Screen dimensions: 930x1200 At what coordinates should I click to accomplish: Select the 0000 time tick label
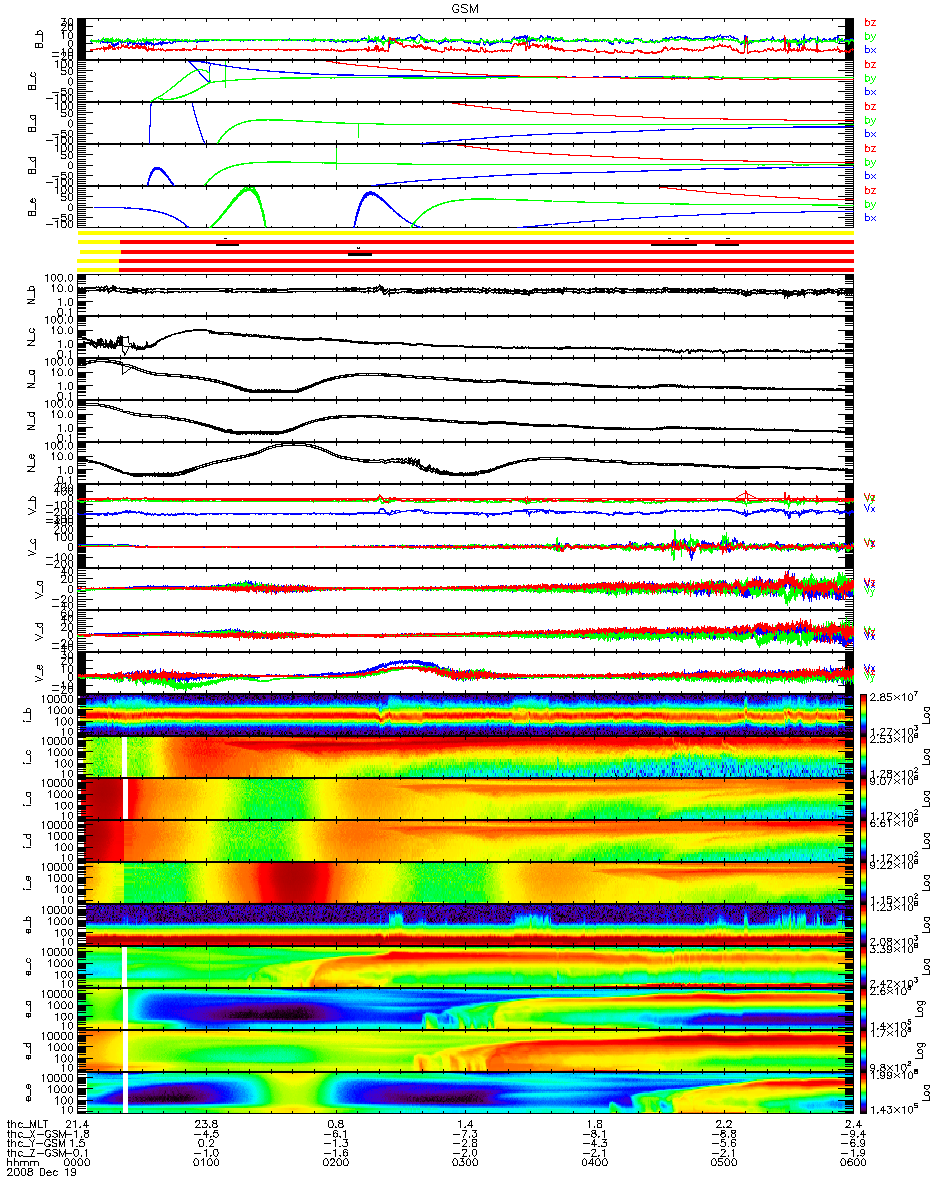[76, 1162]
